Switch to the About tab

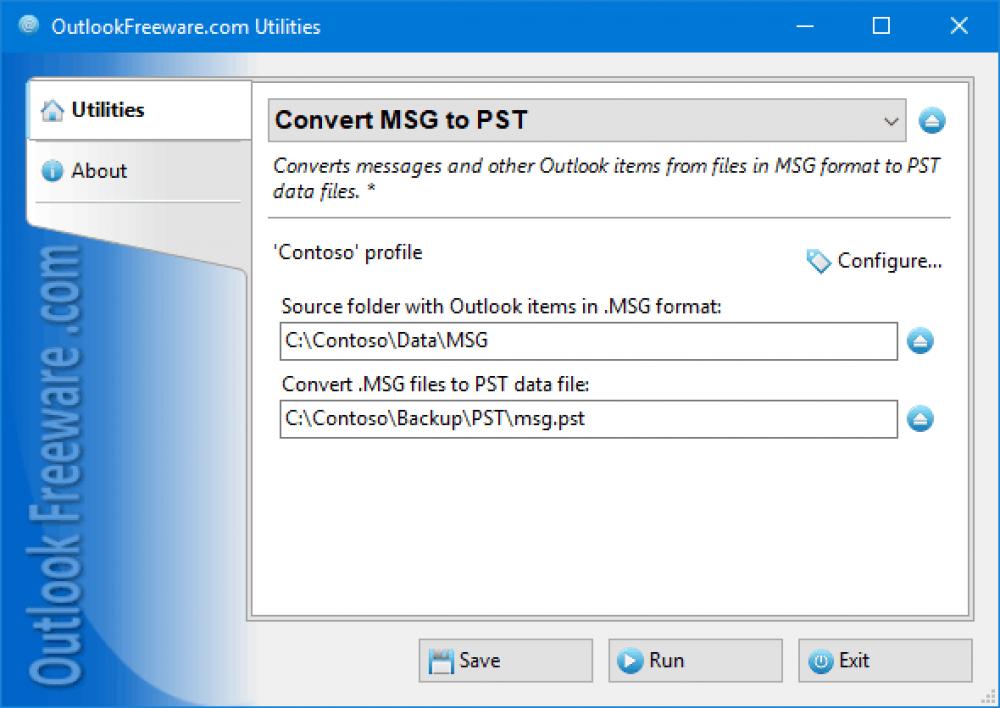(99, 171)
